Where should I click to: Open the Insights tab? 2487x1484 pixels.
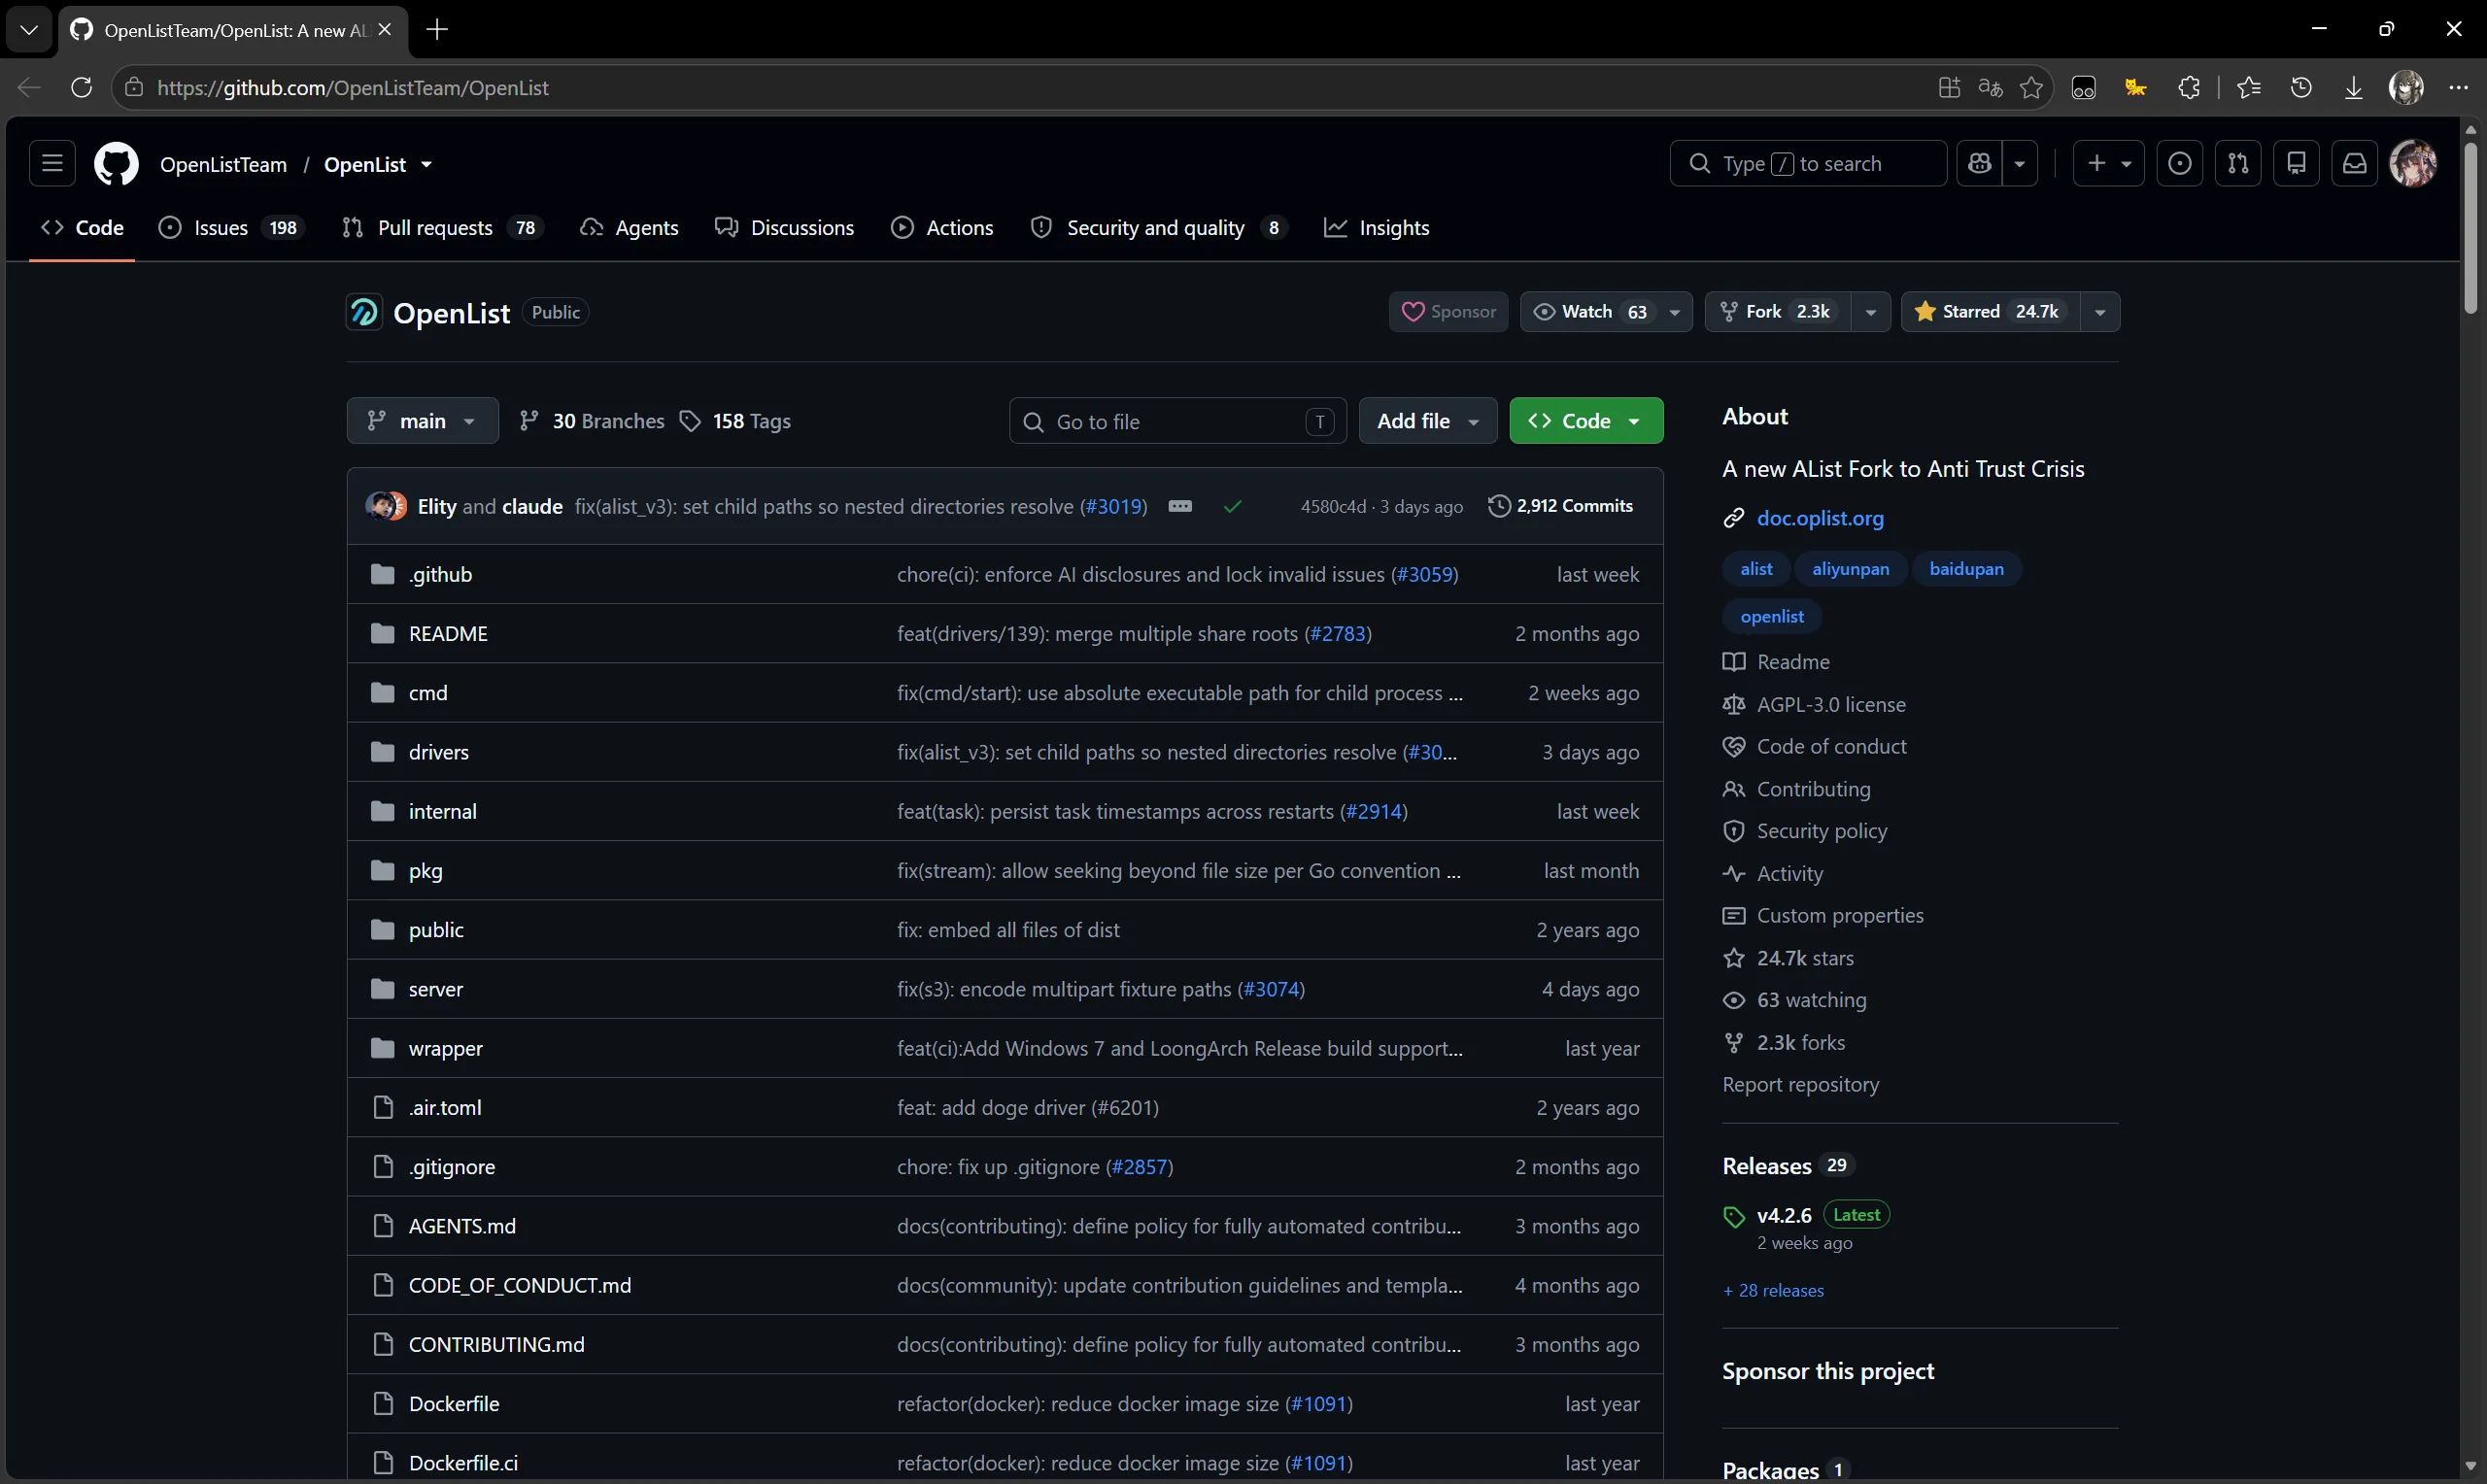(x=1377, y=228)
